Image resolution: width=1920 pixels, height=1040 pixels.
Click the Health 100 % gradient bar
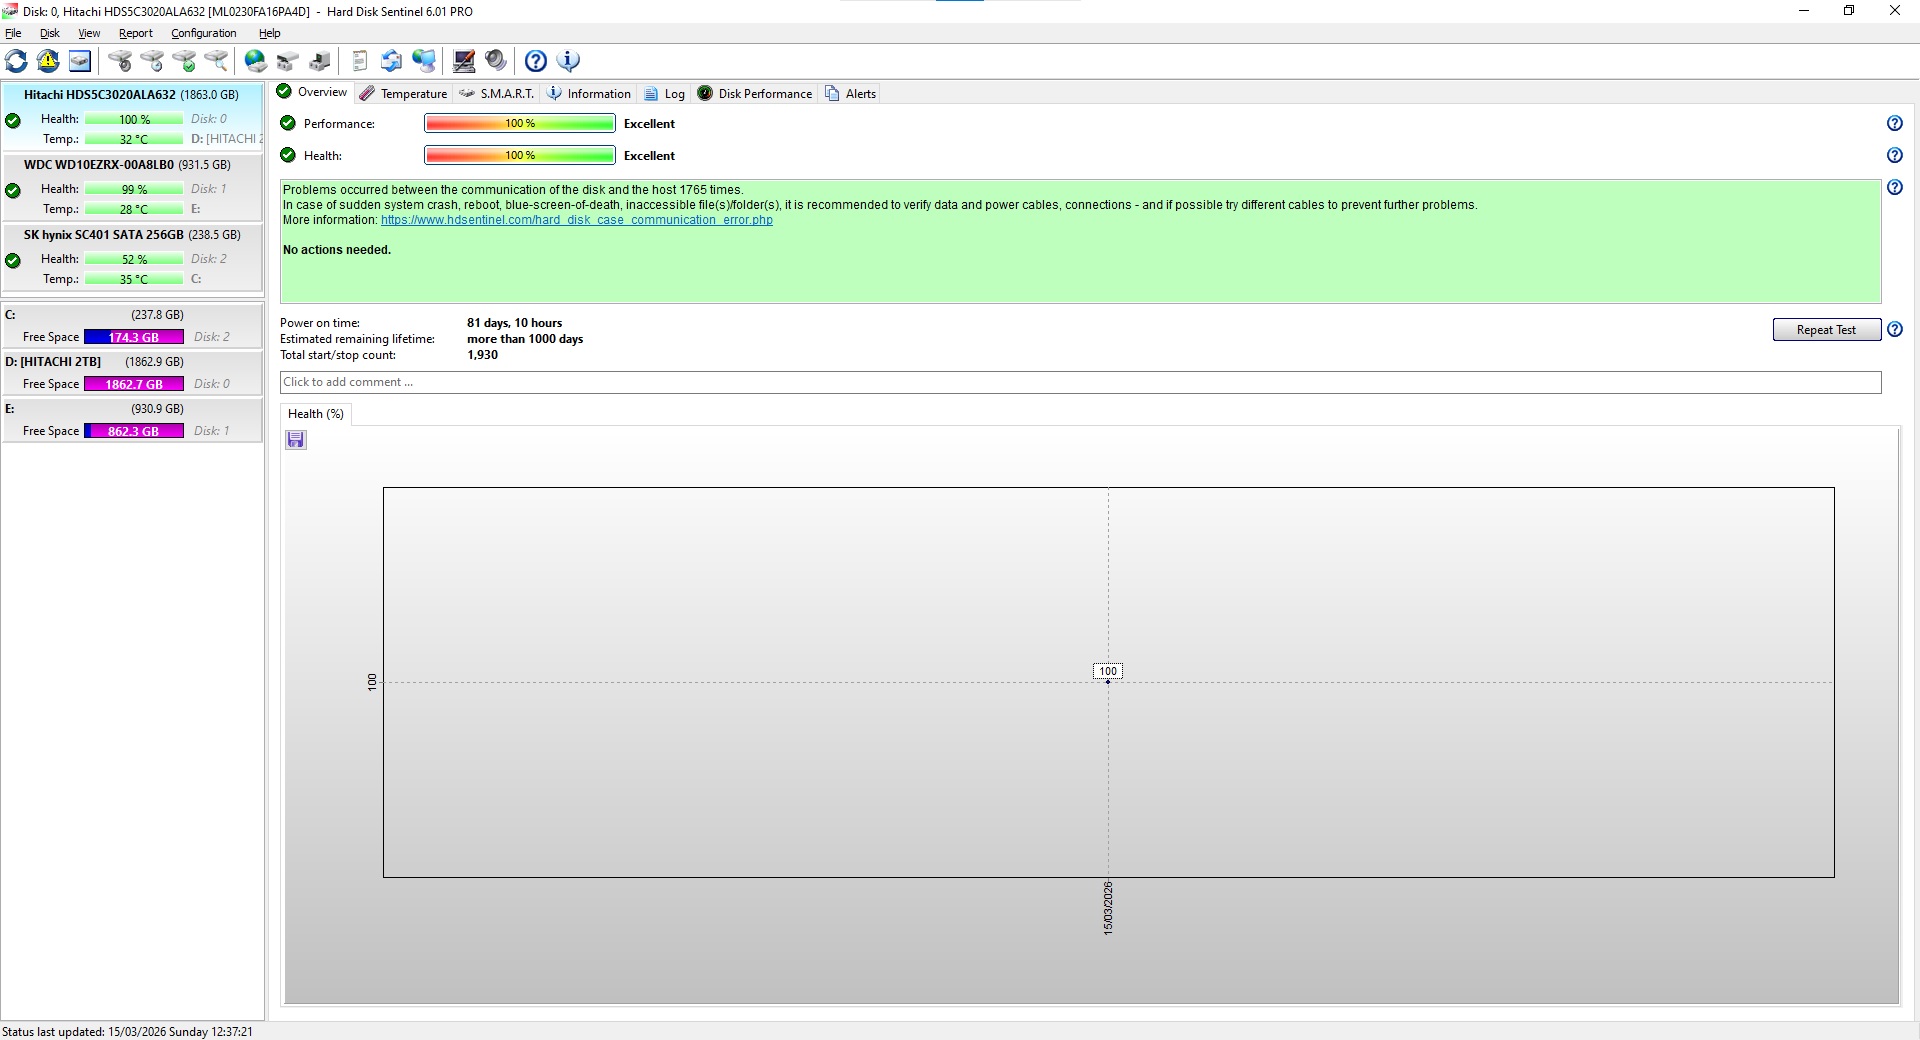[x=520, y=155]
